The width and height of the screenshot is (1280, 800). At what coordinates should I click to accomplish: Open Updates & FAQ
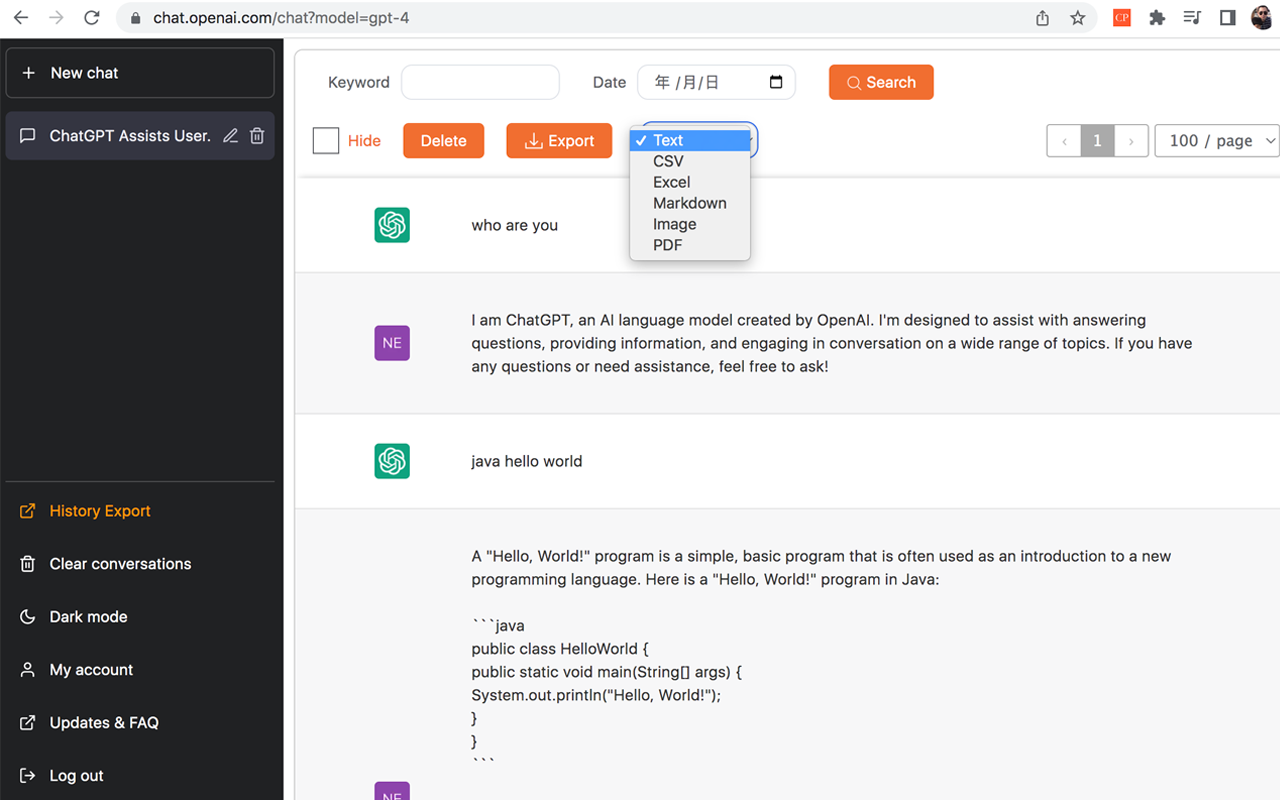[x=104, y=723]
